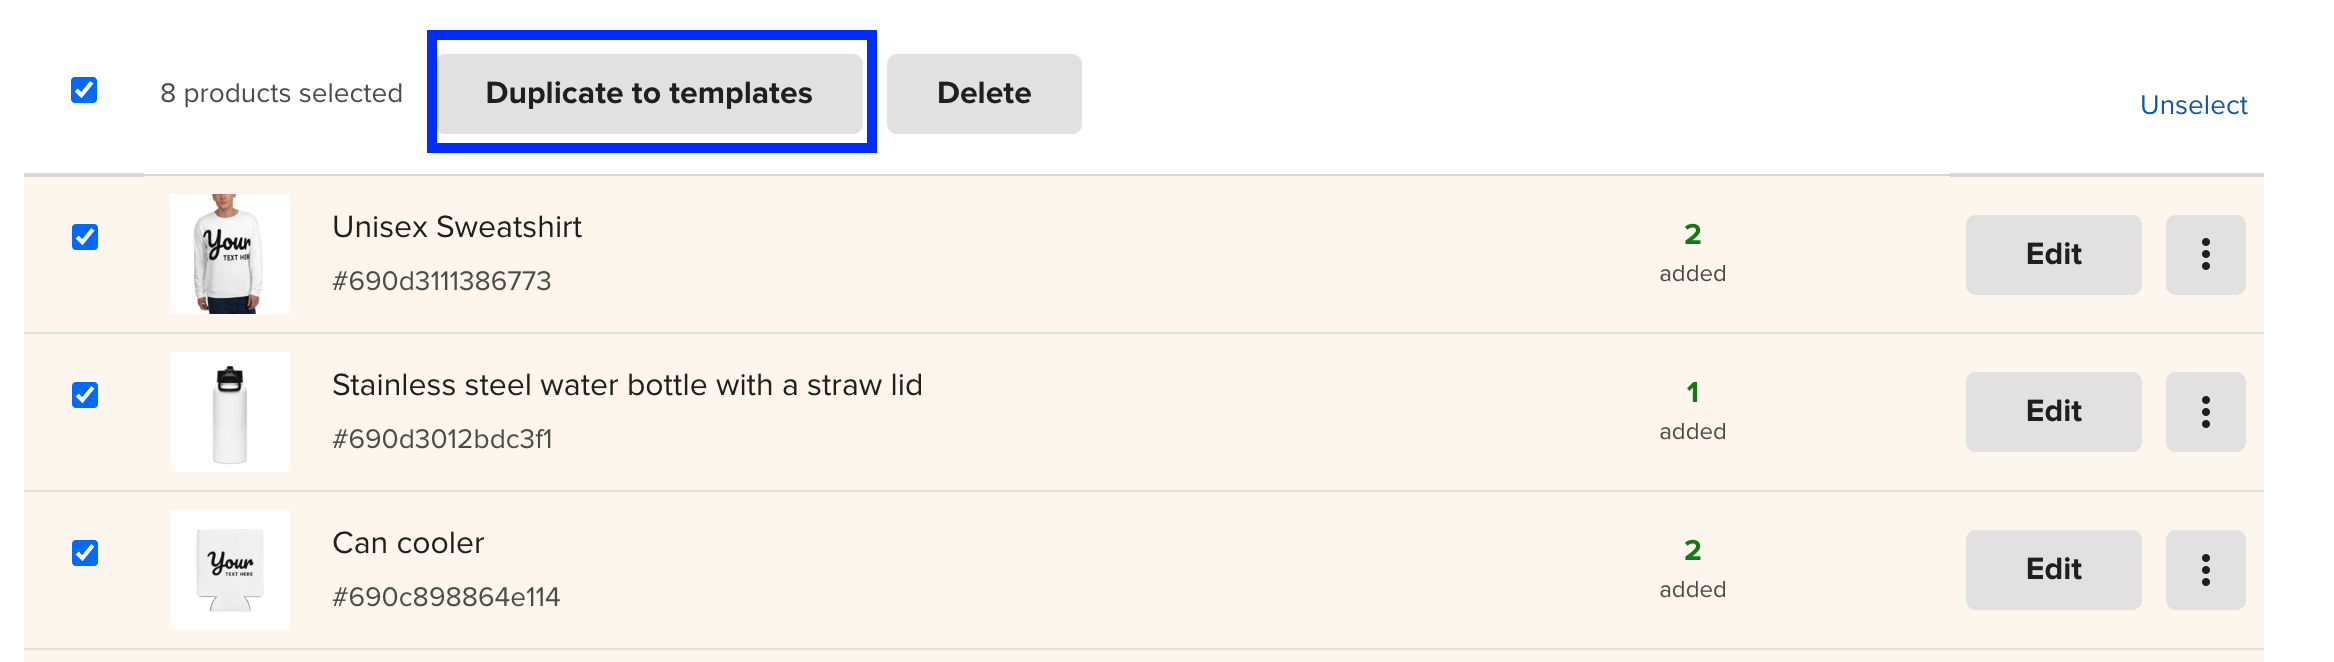Open the Can cooler thumbnail image
The width and height of the screenshot is (2334, 662).
(230, 570)
